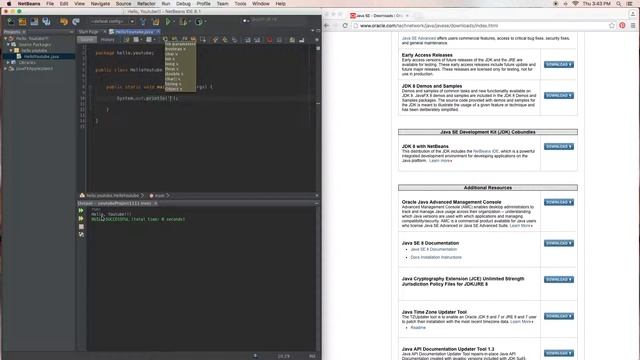Click main breadcrumb below editor
Screen dimensions: 640x360
point(159,196)
